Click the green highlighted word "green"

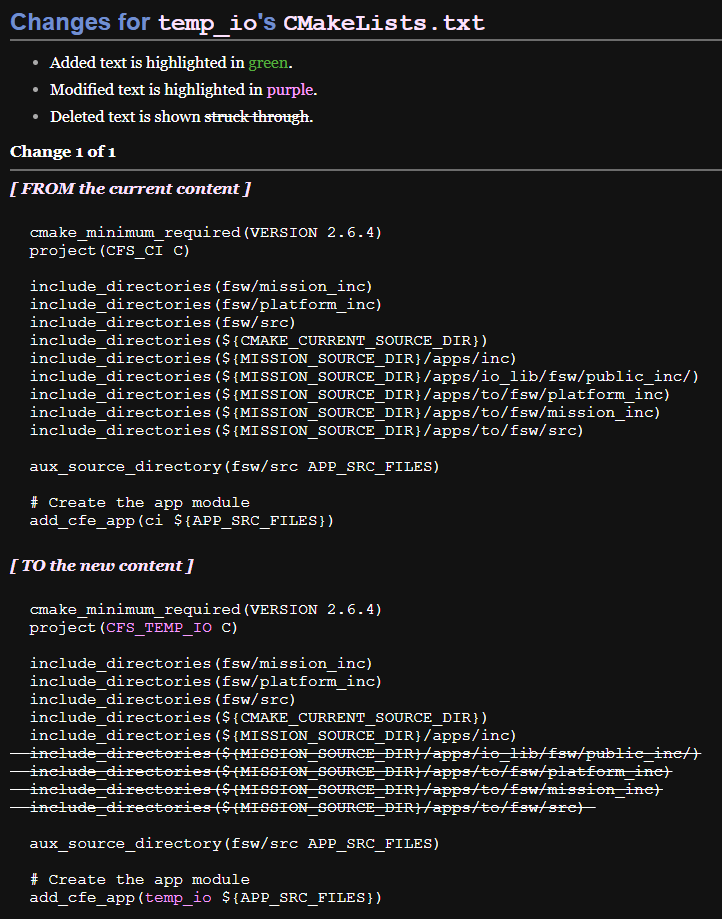[268, 63]
